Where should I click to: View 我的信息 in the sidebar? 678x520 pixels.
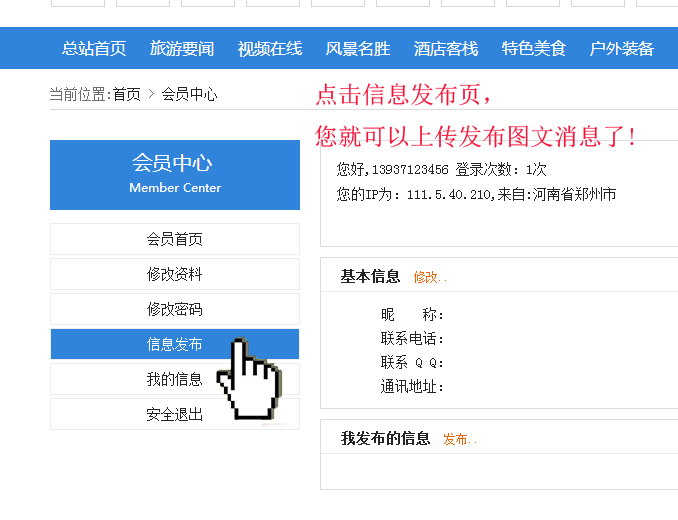coord(175,379)
